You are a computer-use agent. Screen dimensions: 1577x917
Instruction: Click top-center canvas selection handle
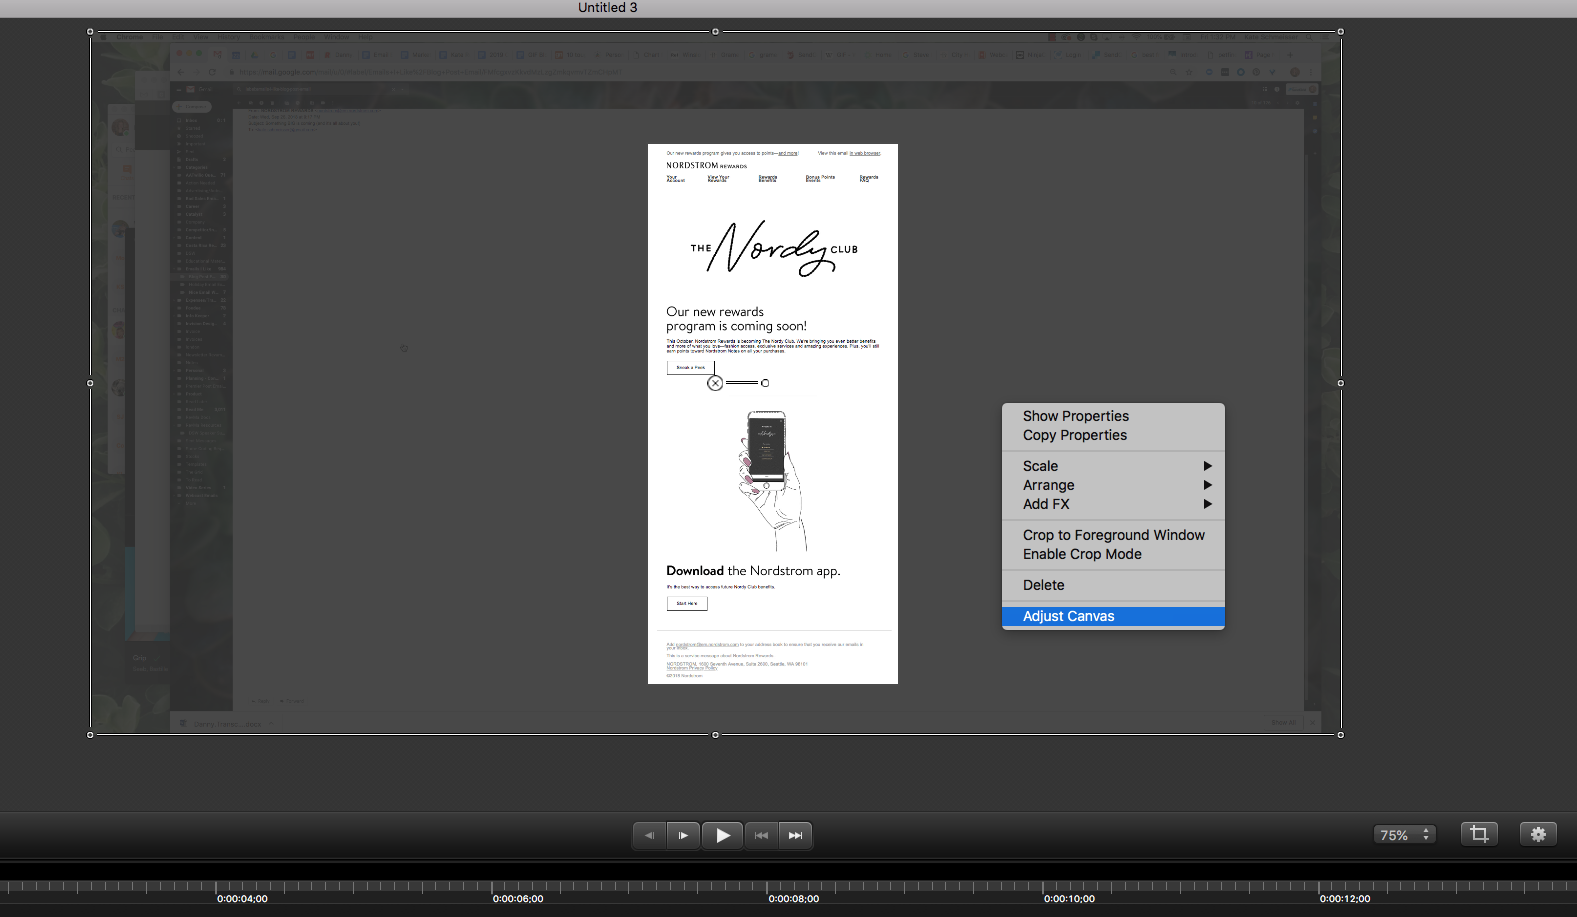(x=715, y=32)
